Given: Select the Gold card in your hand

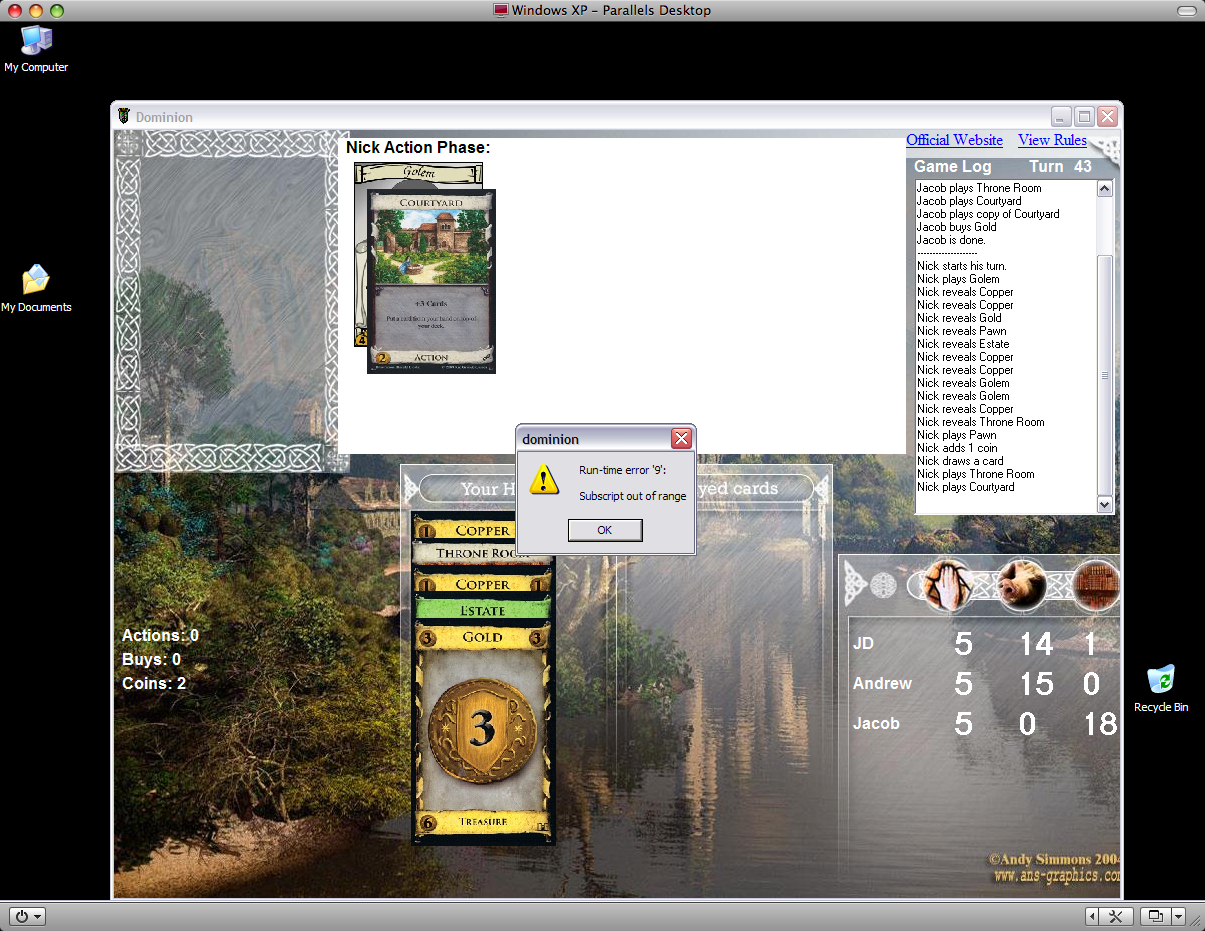Looking at the screenshot, I should (482, 730).
